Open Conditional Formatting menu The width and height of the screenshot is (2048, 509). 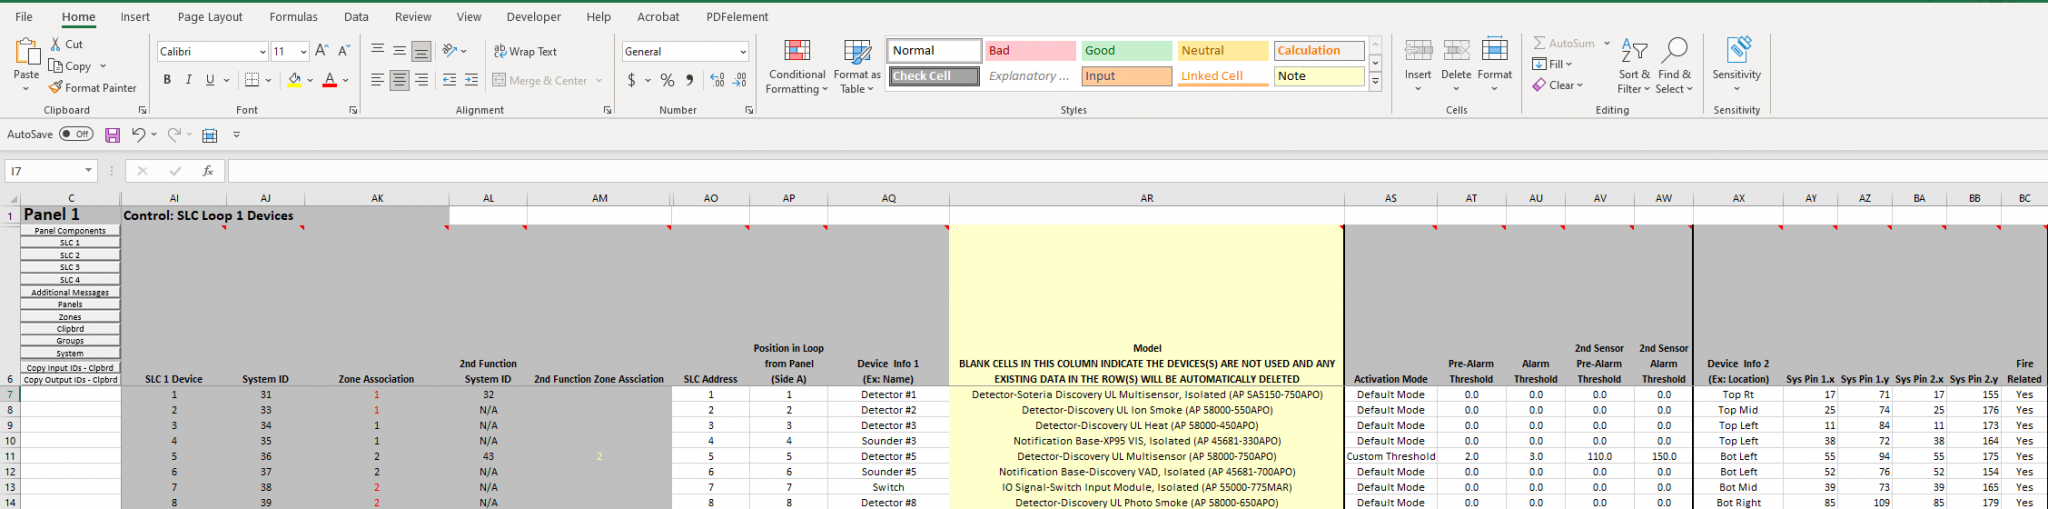pos(797,66)
